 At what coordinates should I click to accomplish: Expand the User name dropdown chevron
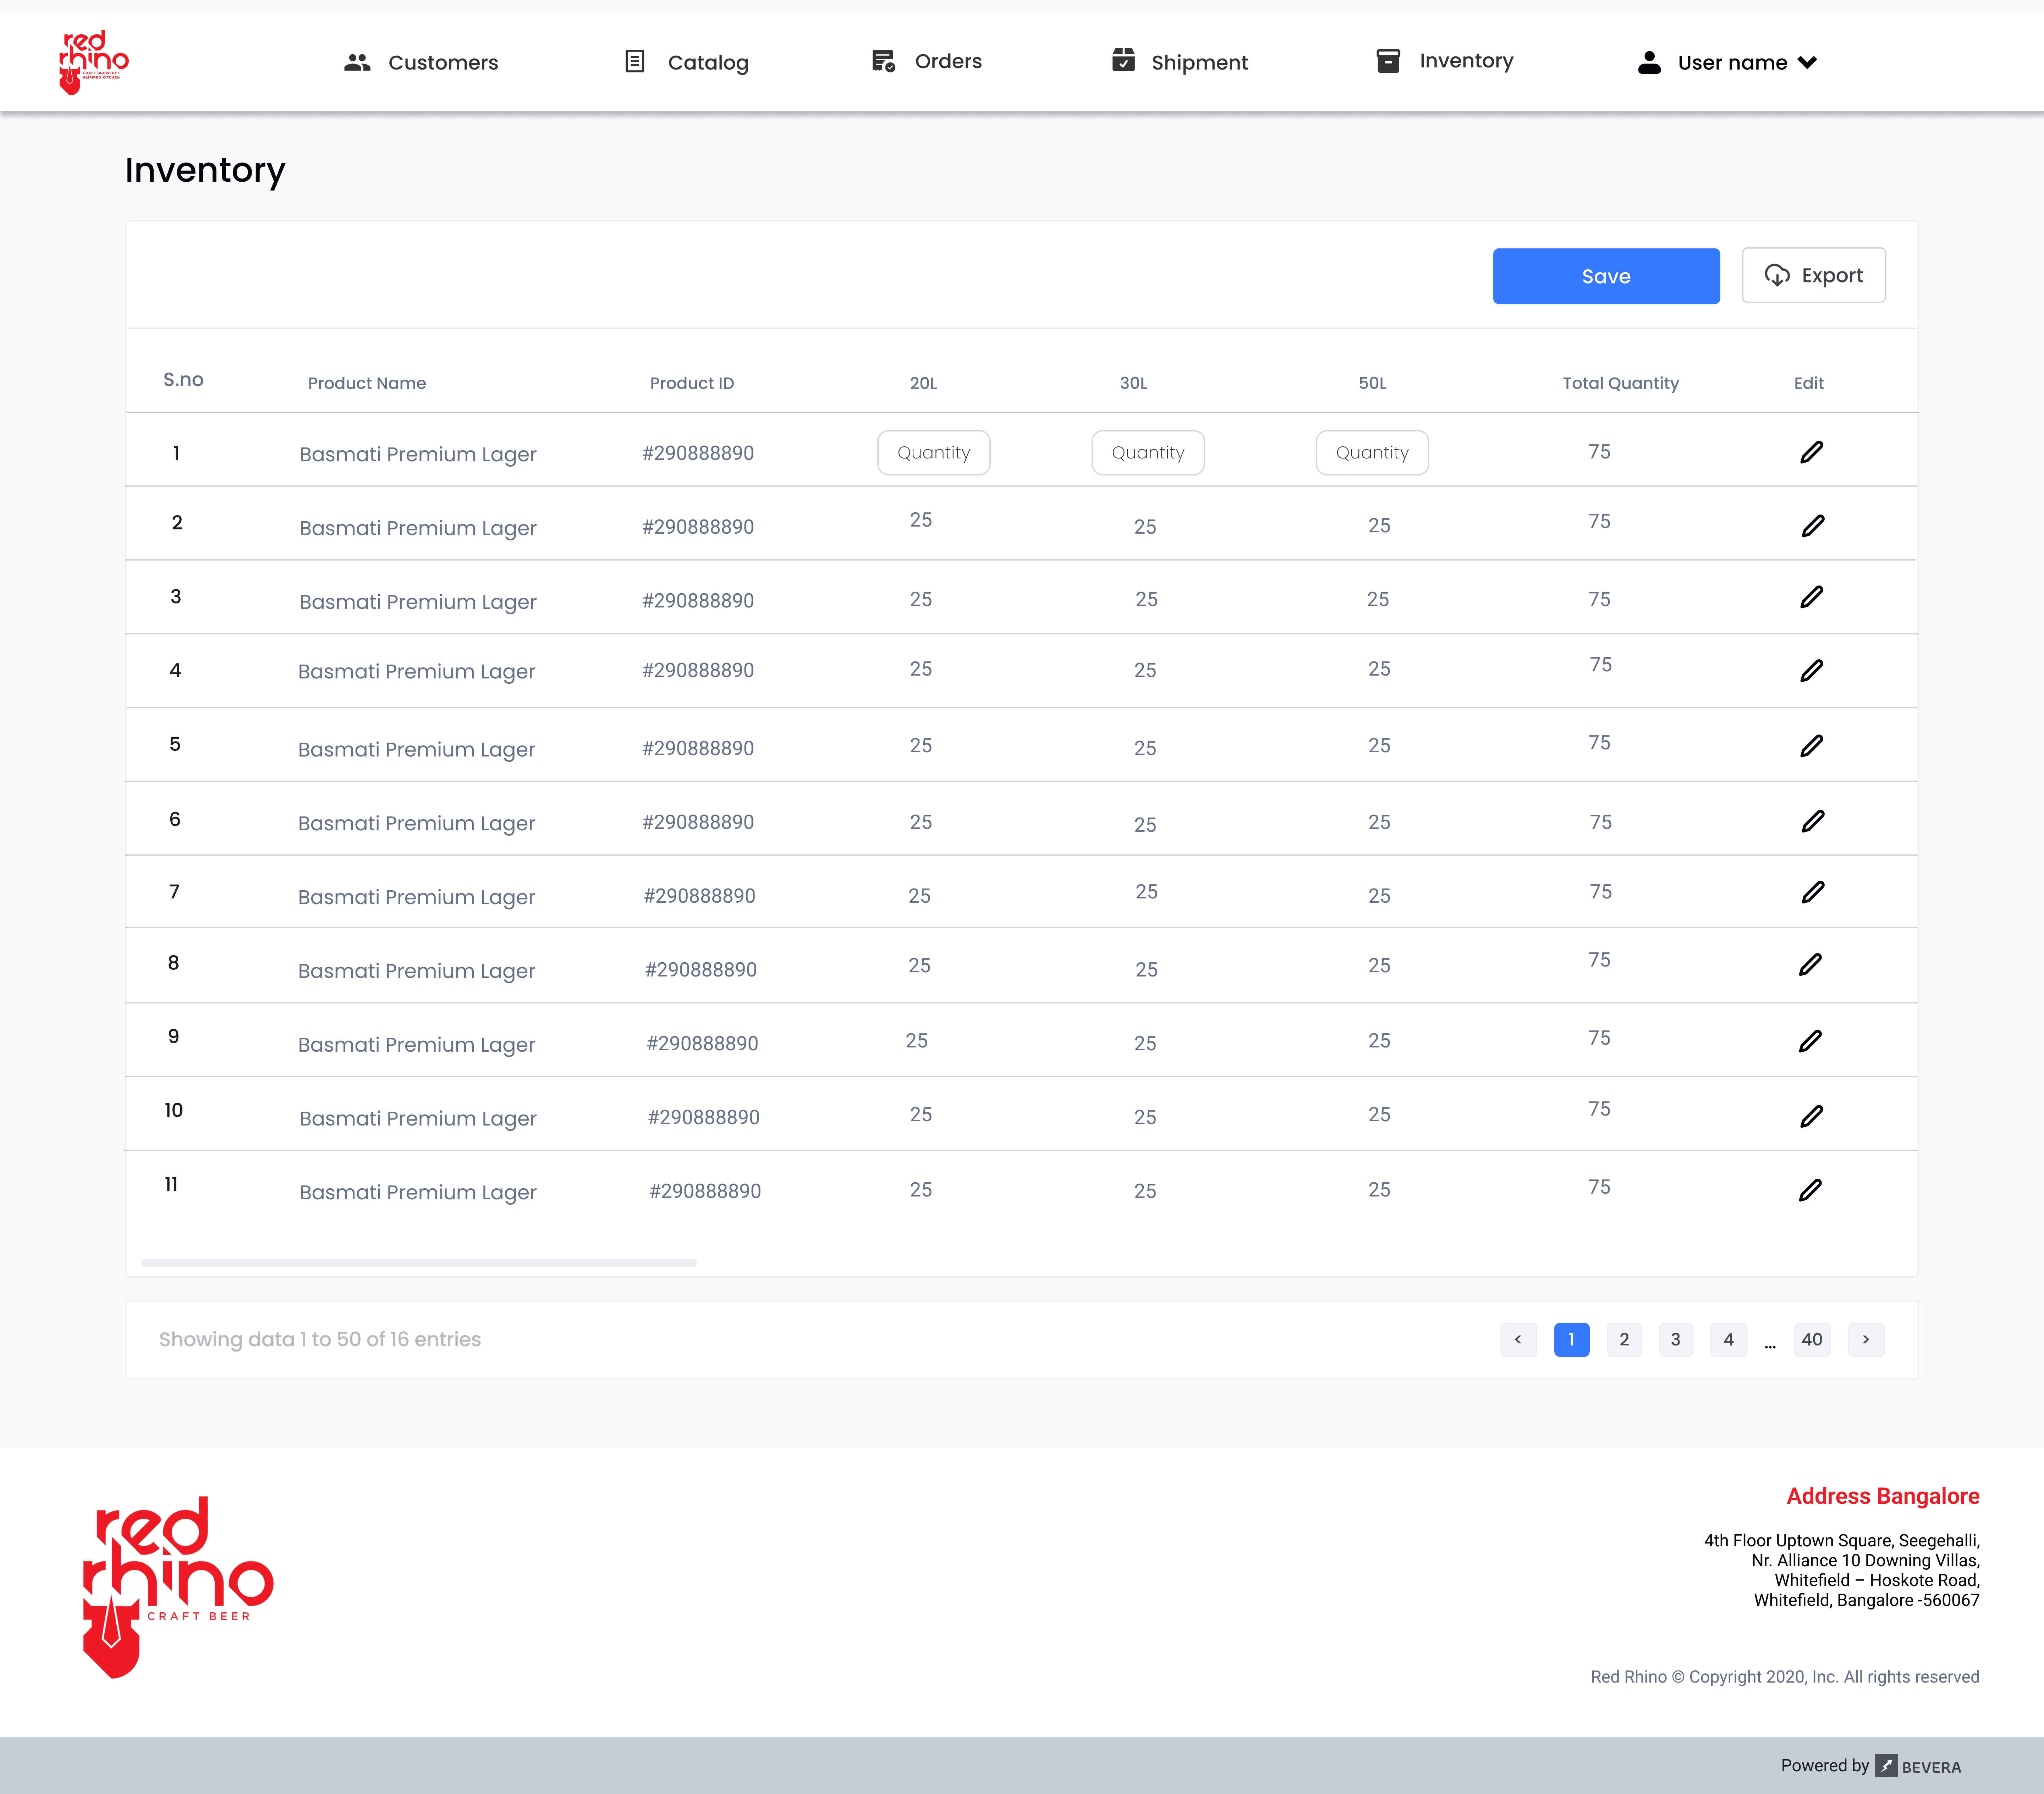click(1807, 62)
